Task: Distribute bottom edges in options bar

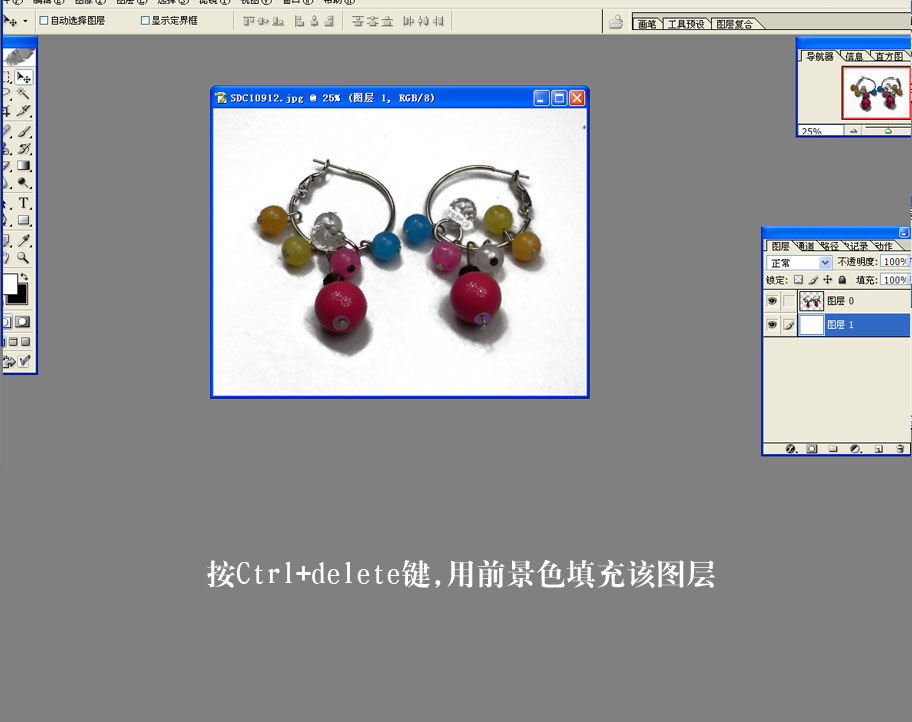Action: (387, 22)
